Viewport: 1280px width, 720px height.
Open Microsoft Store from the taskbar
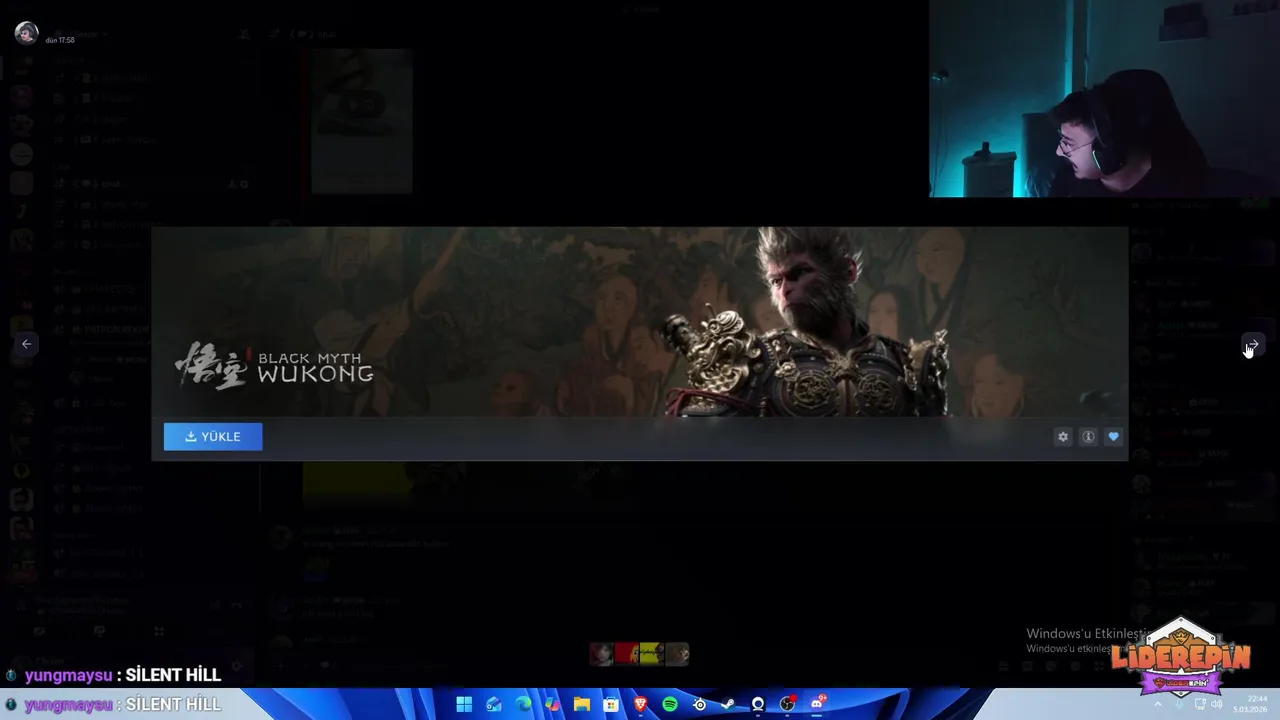(x=611, y=704)
